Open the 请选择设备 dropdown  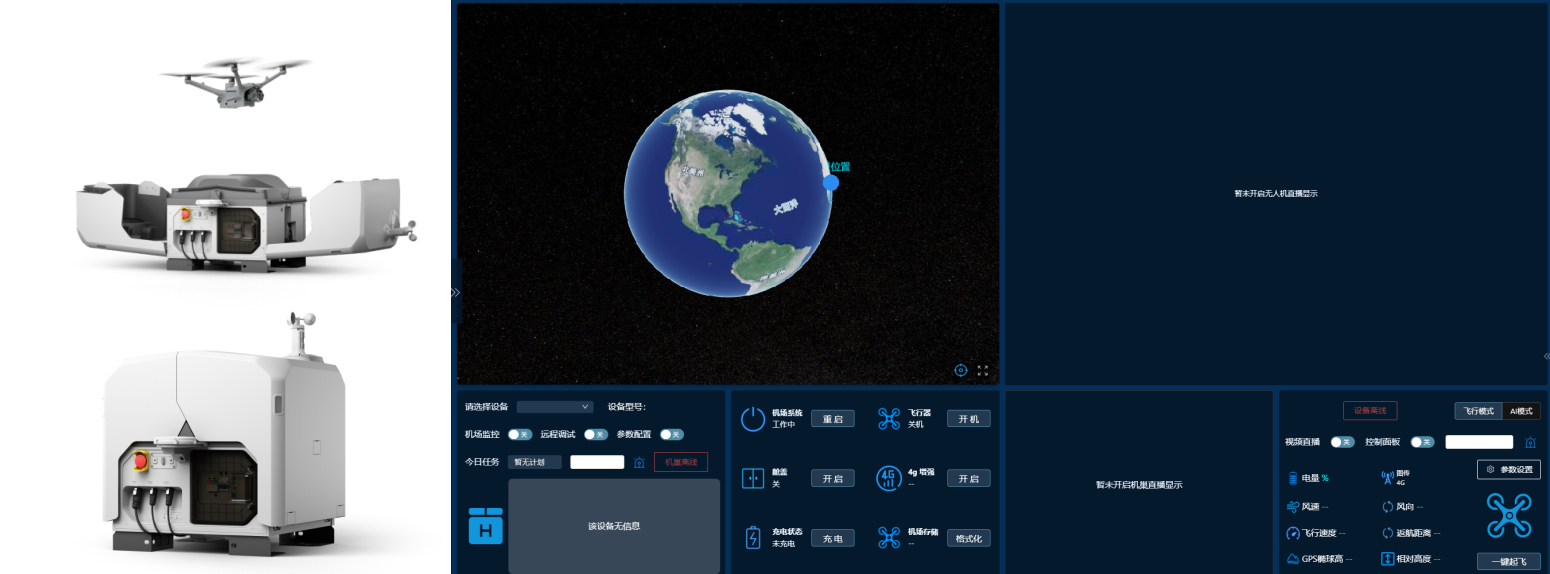[555, 407]
